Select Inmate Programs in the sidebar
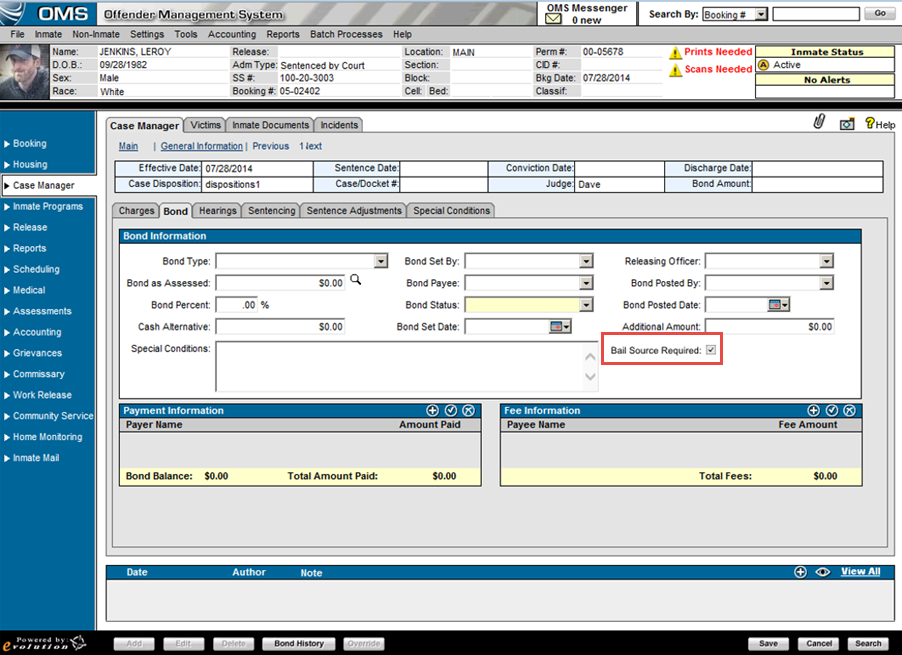Screen dimensions: 902x655 48,206
